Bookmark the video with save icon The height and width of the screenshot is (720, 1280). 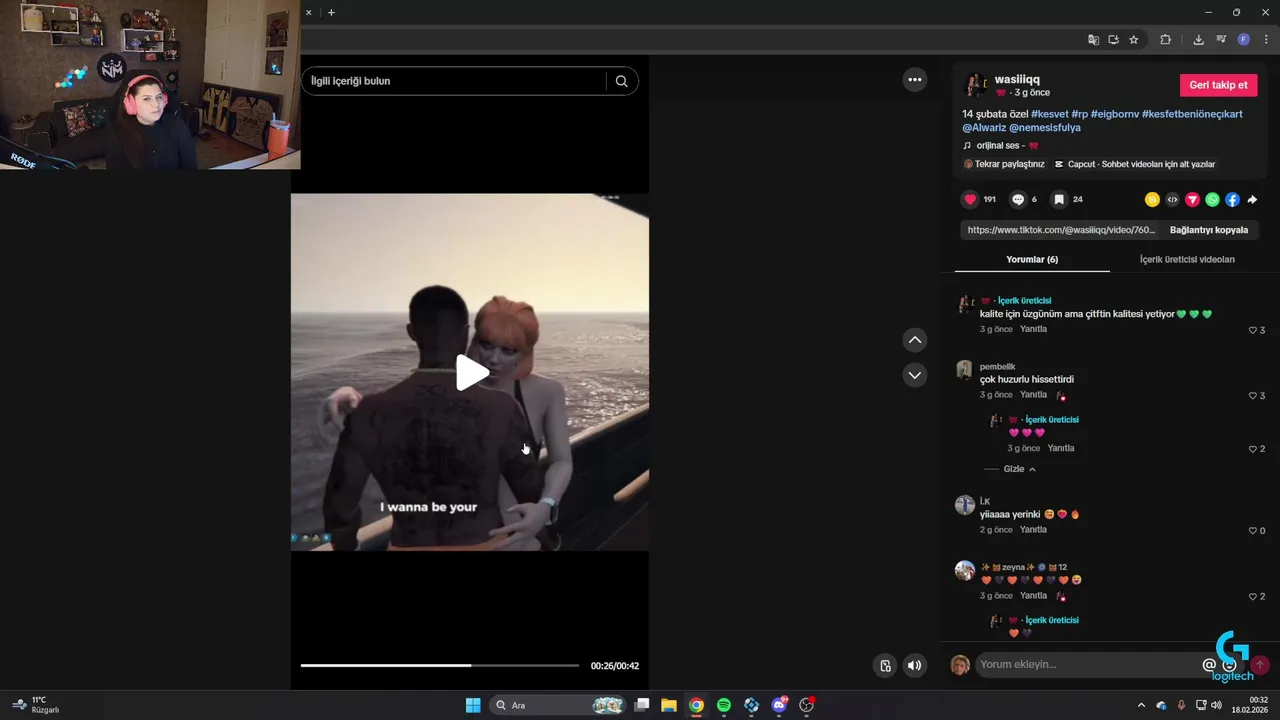click(x=1058, y=199)
